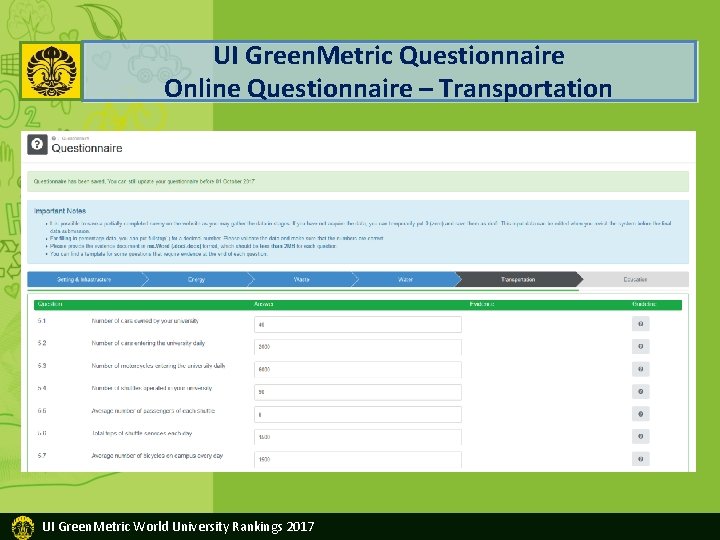Select the Water step tab
The height and width of the screenshot is (540, 720).
(405, 279)
